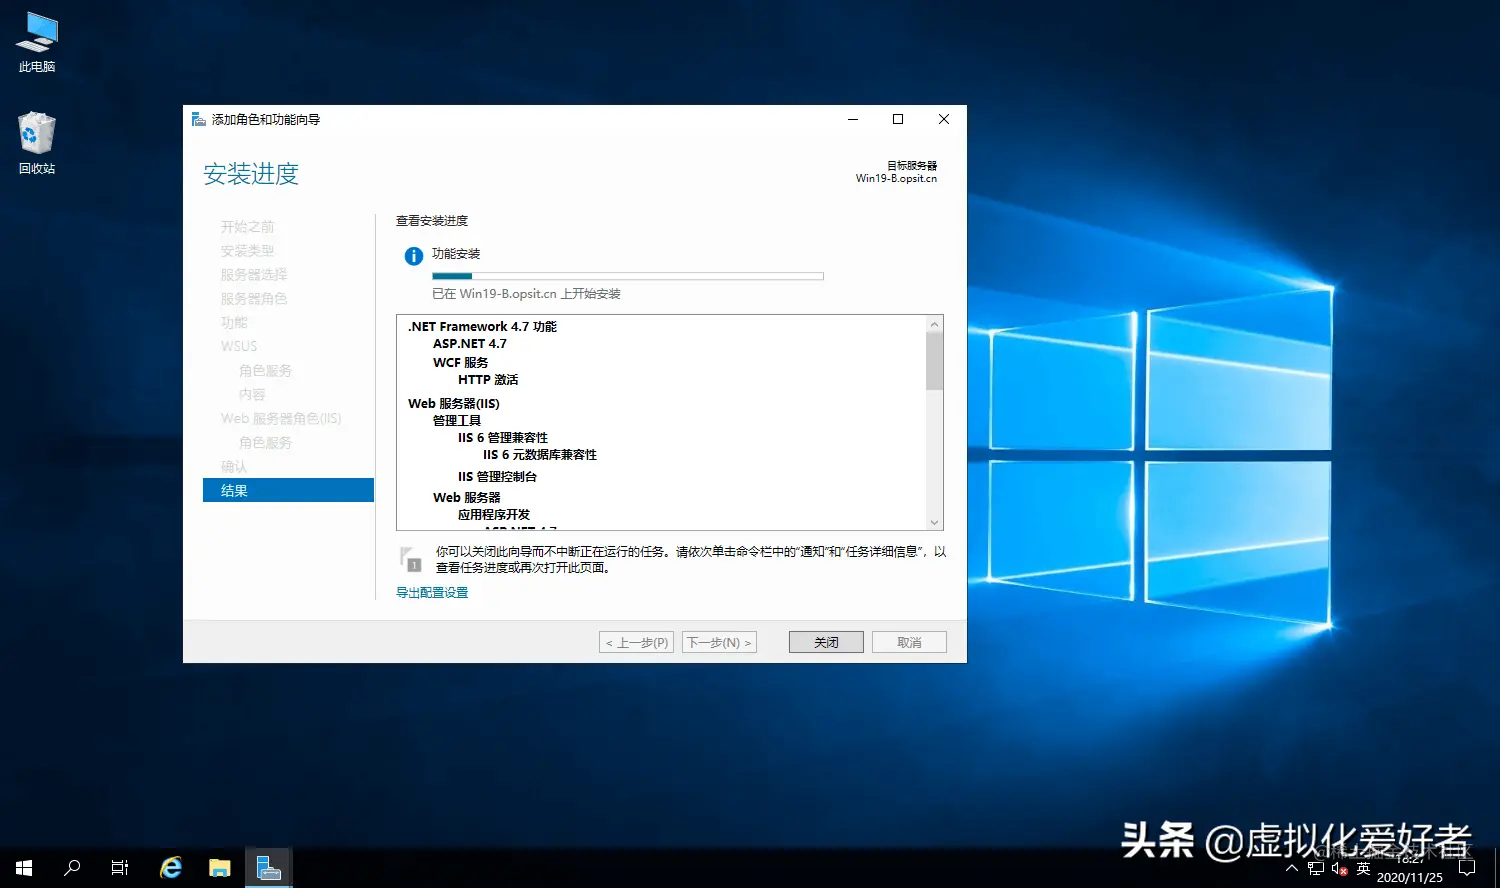Select the 确认 step in the wizard sidebar
The height and width of the screenshot is (888, 1500).
click(233, 466)
